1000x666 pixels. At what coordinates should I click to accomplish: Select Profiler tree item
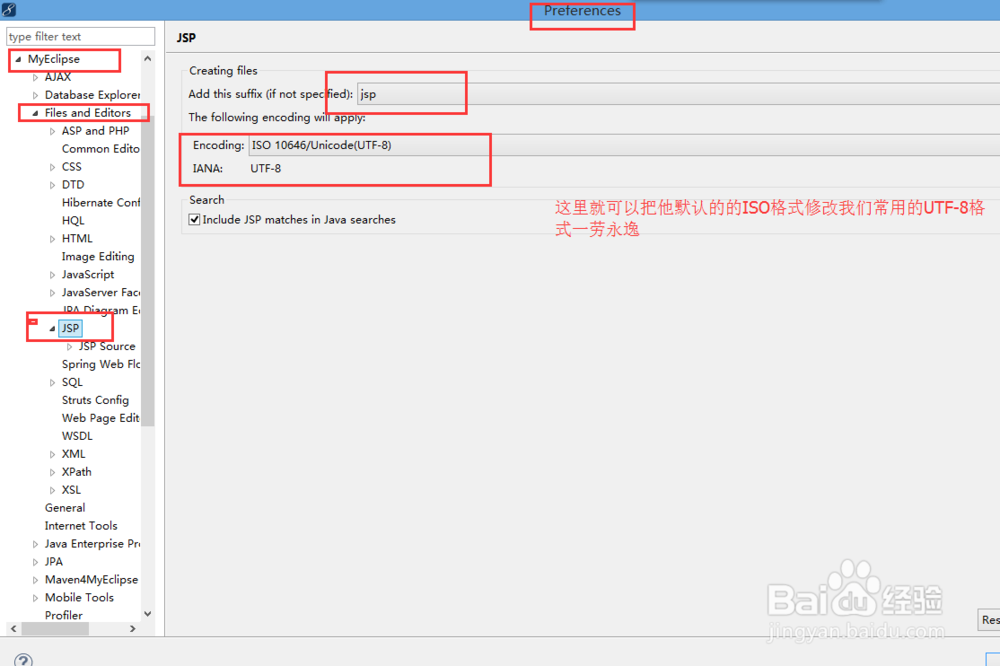tap(63, 615)
